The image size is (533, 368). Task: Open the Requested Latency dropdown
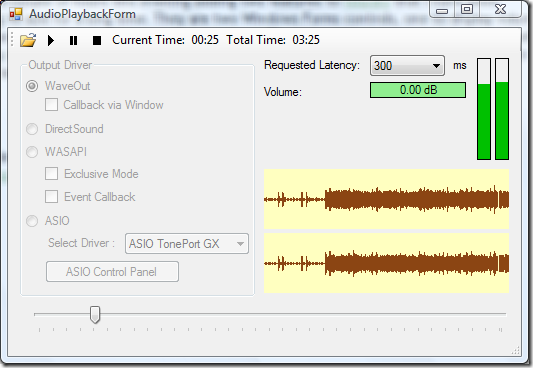coord(407,65)
